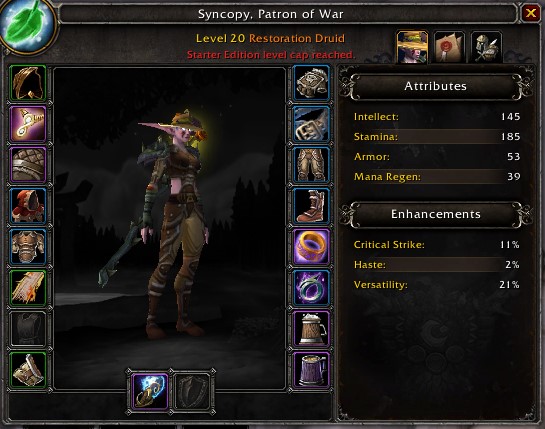The width and height of the screenshot is (545, 429).
Task: Click the empty shirt slot
Action: coord(28,329)
